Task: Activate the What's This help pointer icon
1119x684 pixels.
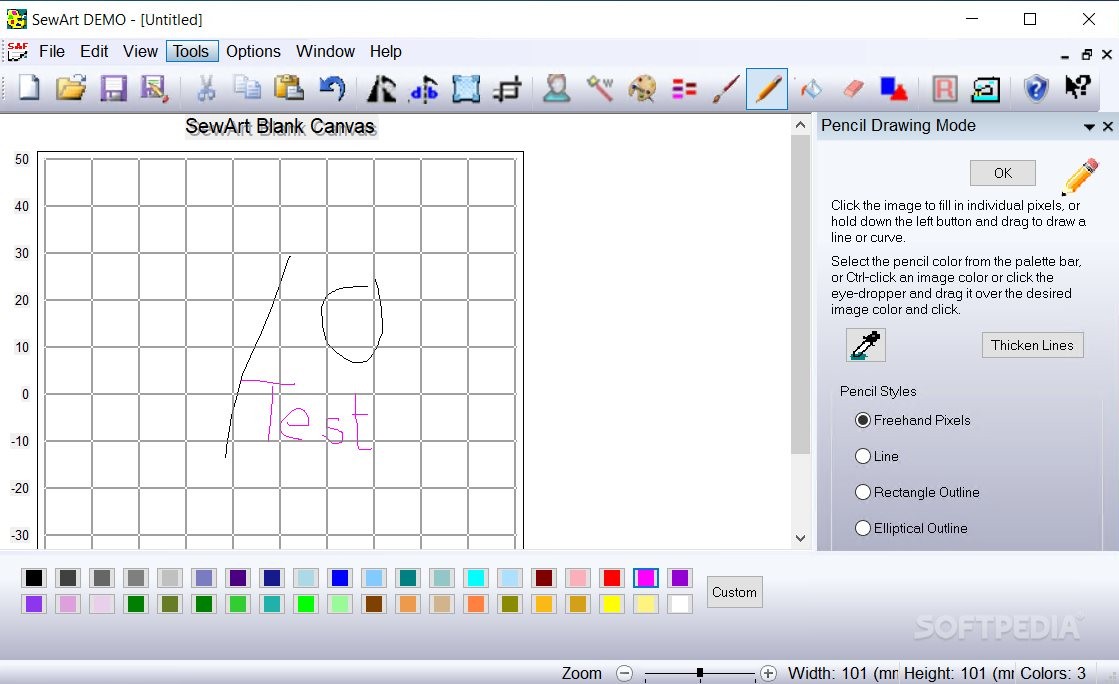Action: click(1078, 87)
